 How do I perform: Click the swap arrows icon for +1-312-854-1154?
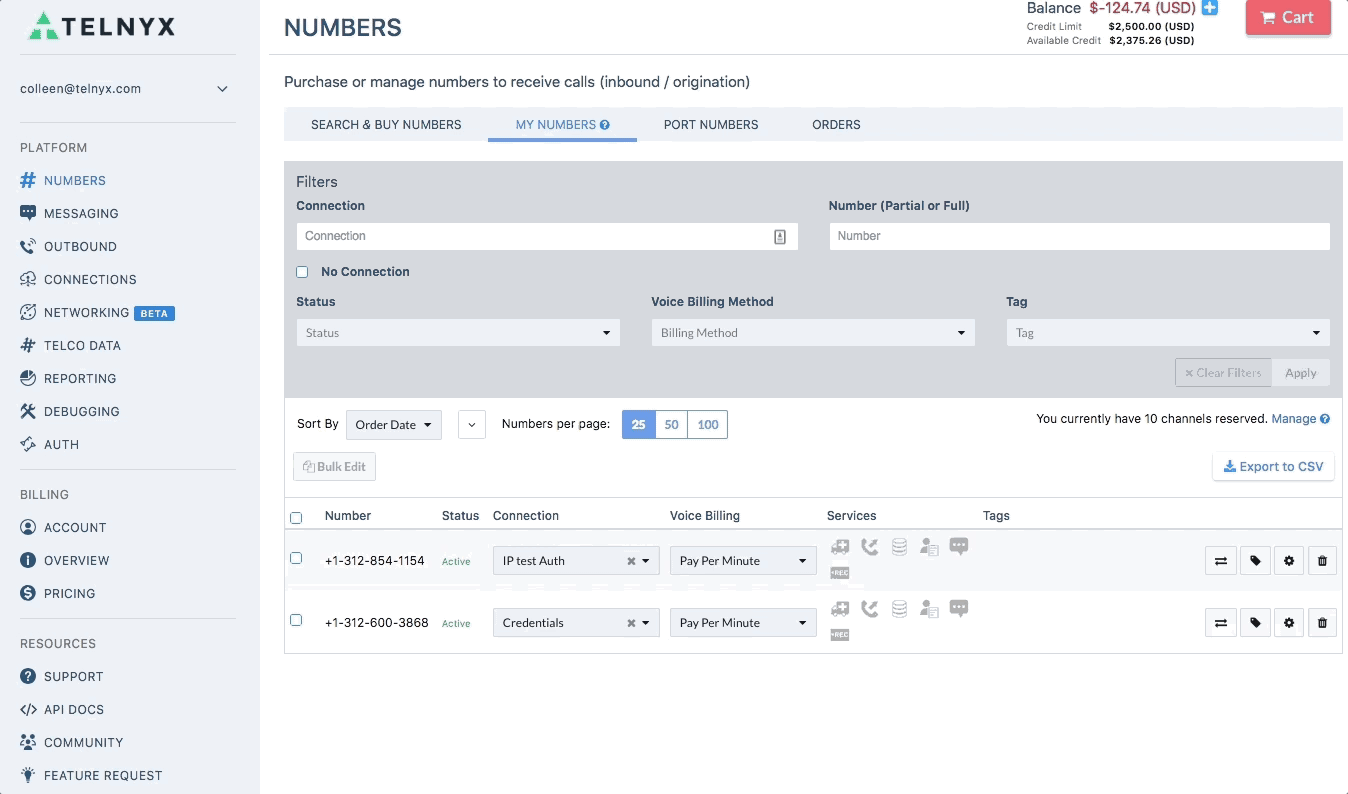pyautogui.click(x=1221, y=561)
